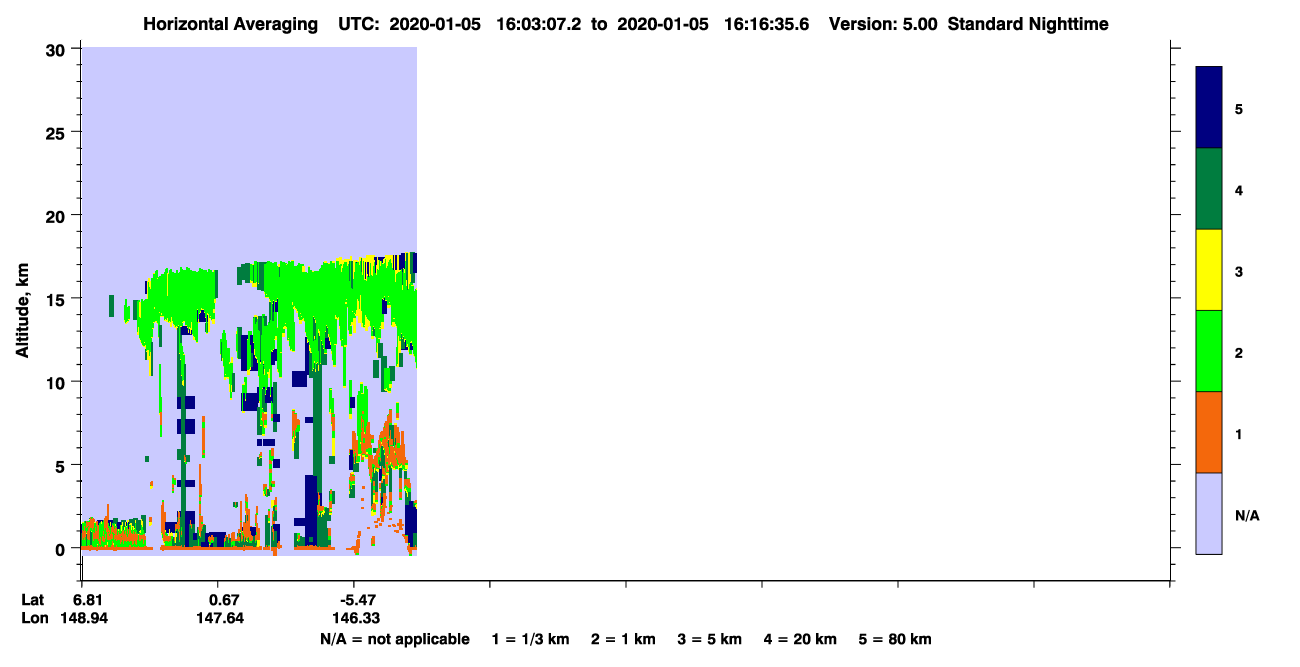Click the y-axis tick label '30'
This screenshot has height=667, width=1300.
pyautogui.click(x=58, y=49)
